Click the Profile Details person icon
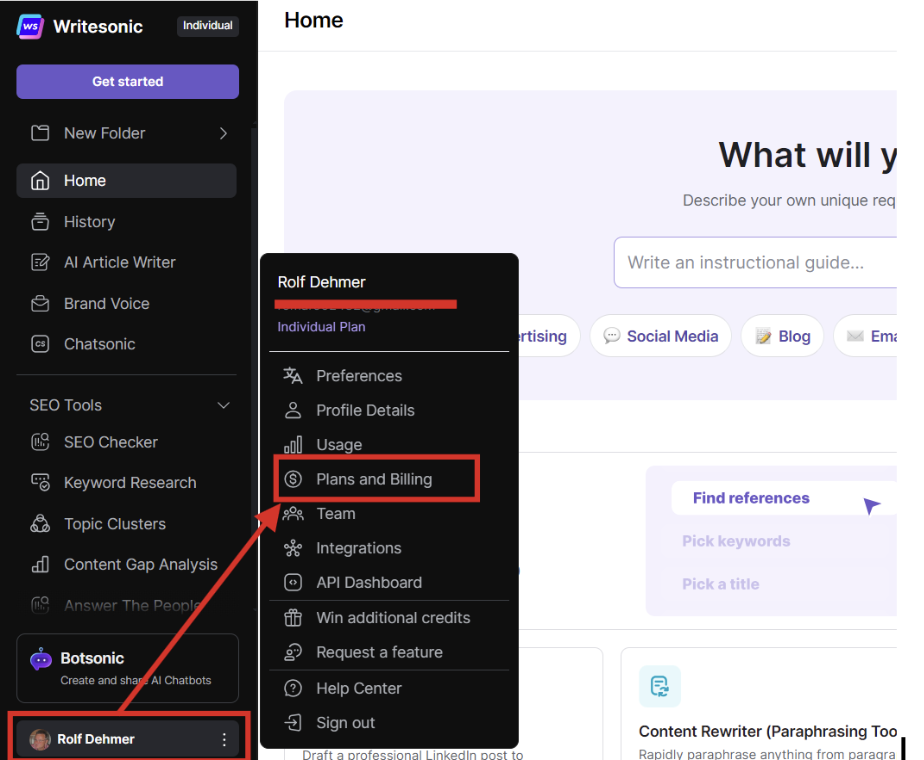924x760 pixels. pos(293,410)
